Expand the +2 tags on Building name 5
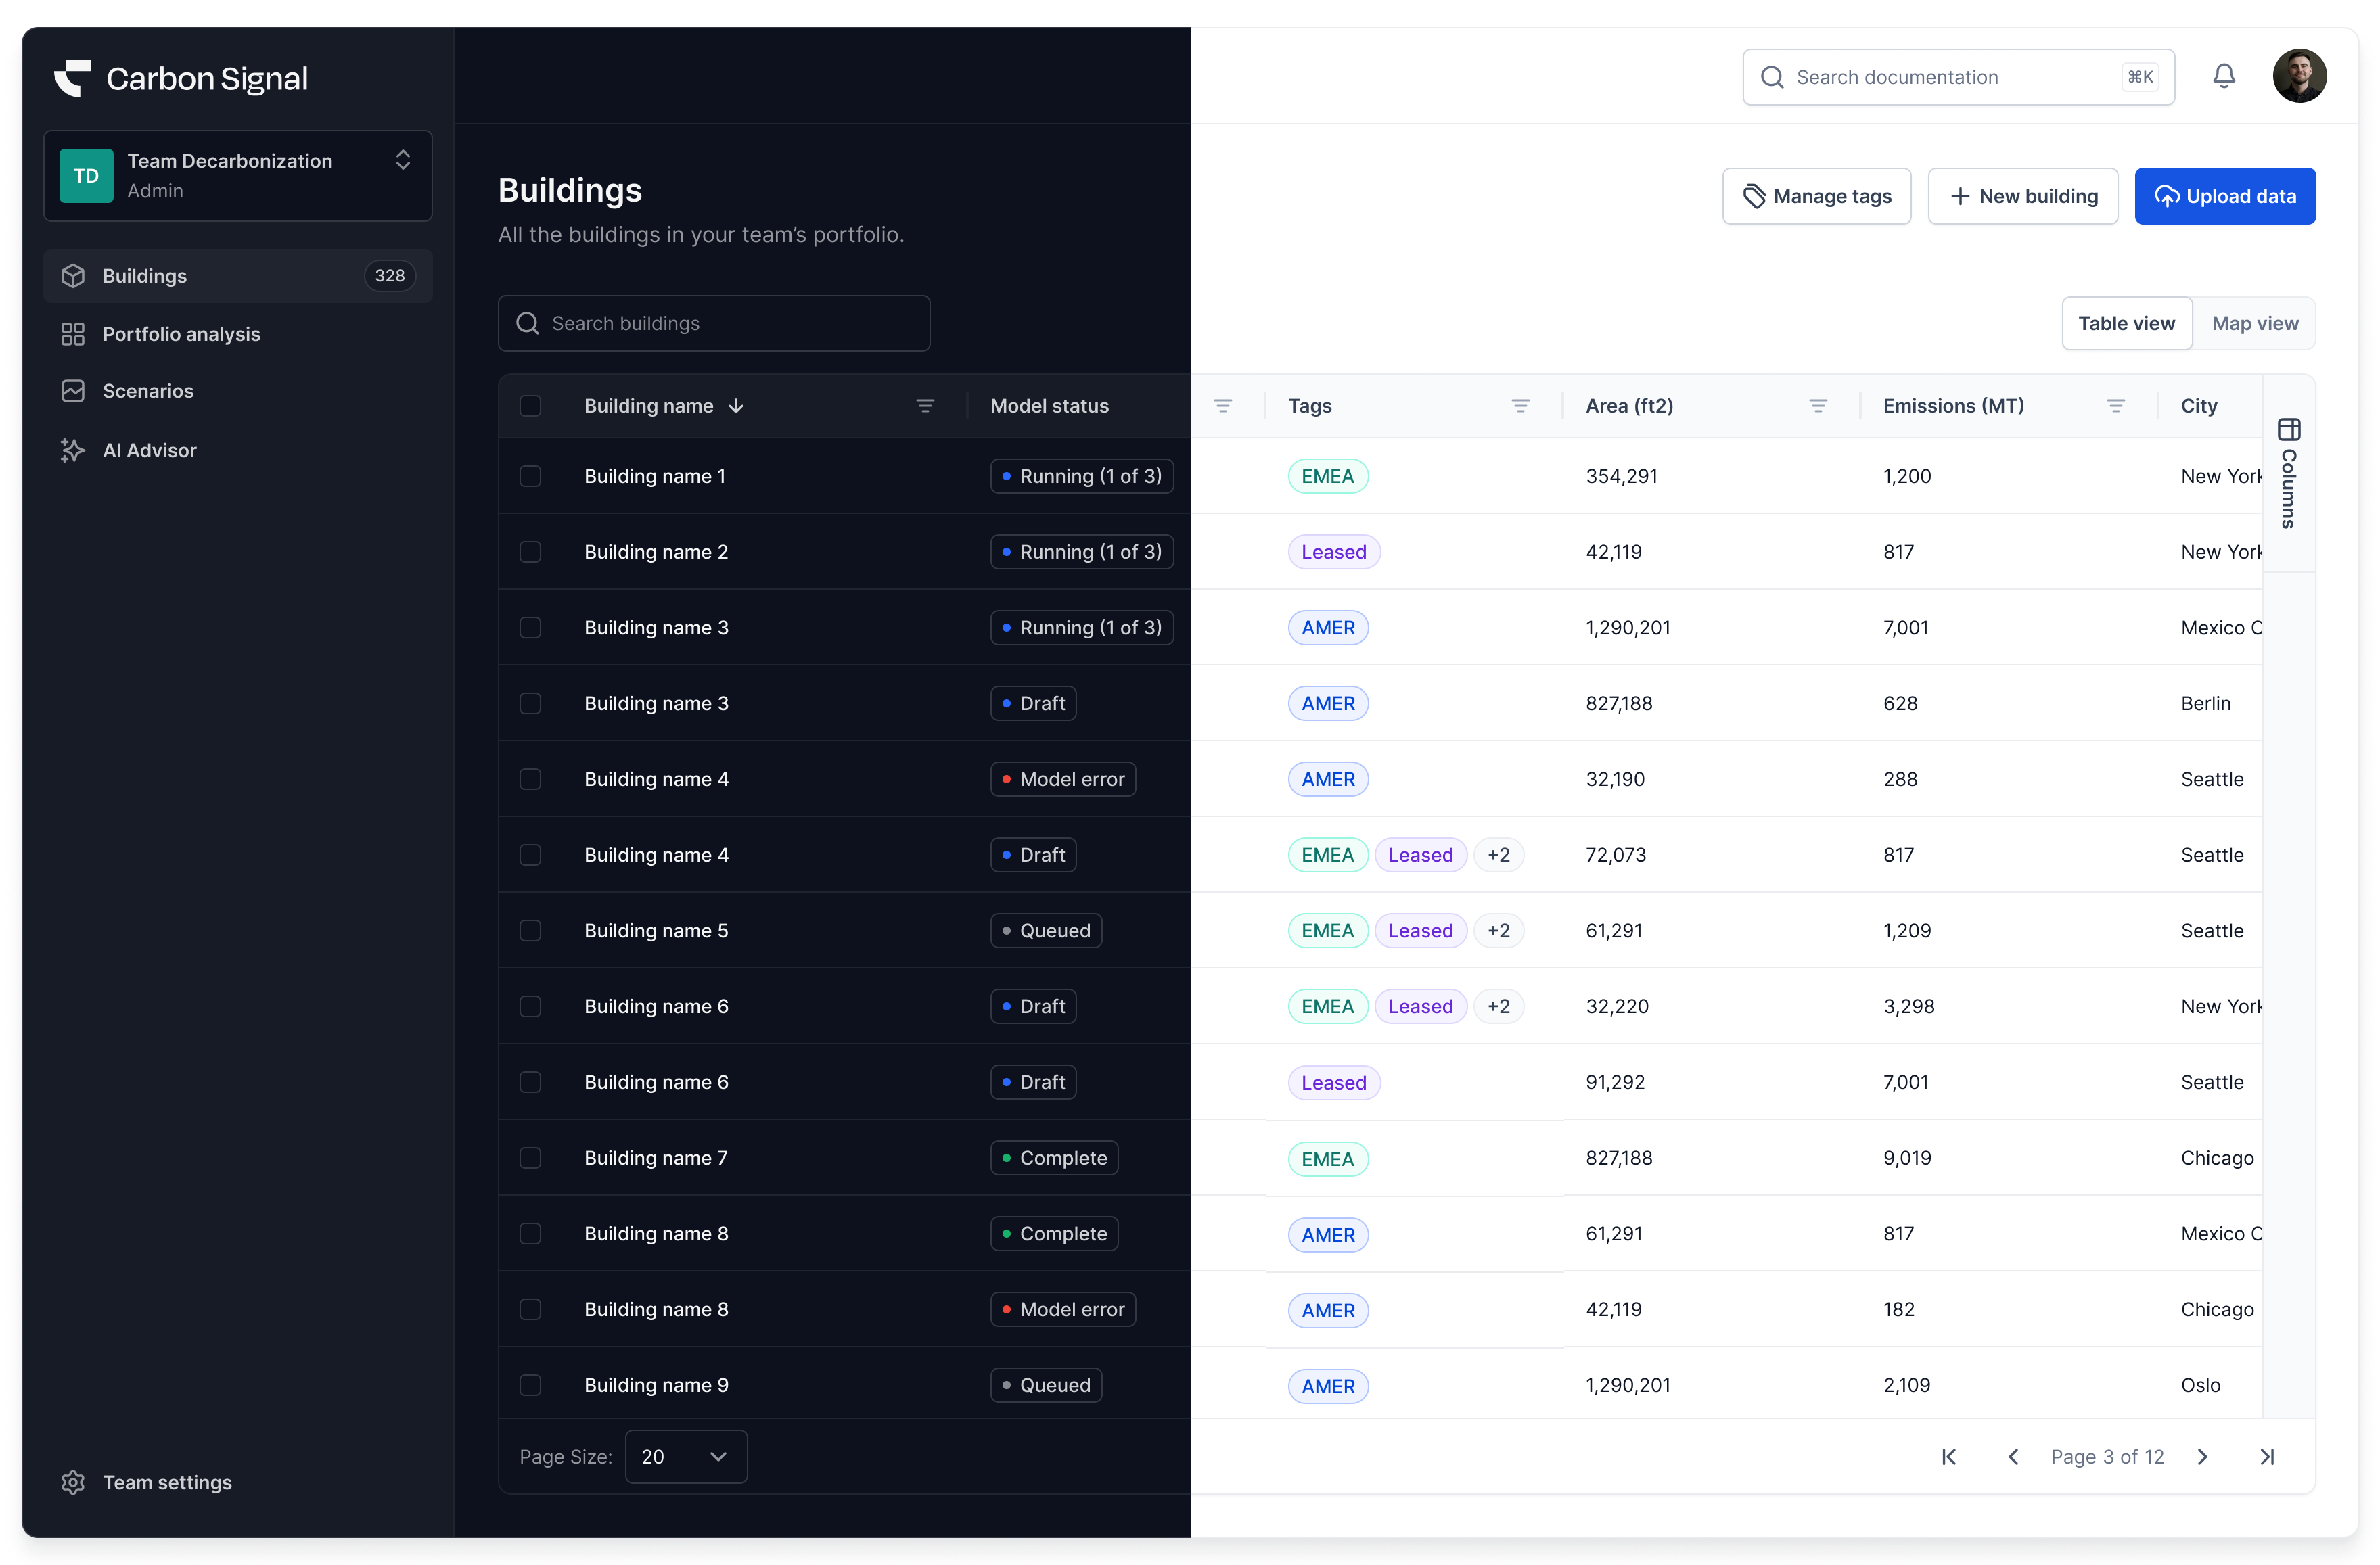 1498,930
